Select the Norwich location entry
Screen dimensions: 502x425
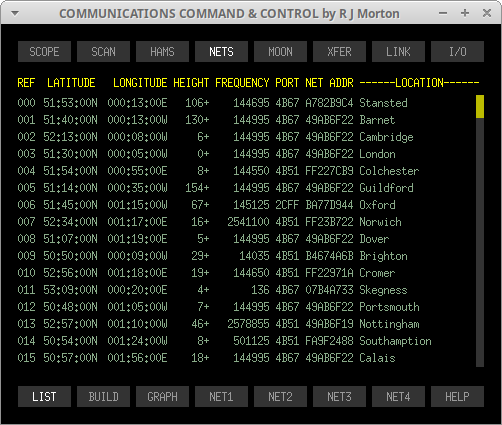(x=380, y=222)
